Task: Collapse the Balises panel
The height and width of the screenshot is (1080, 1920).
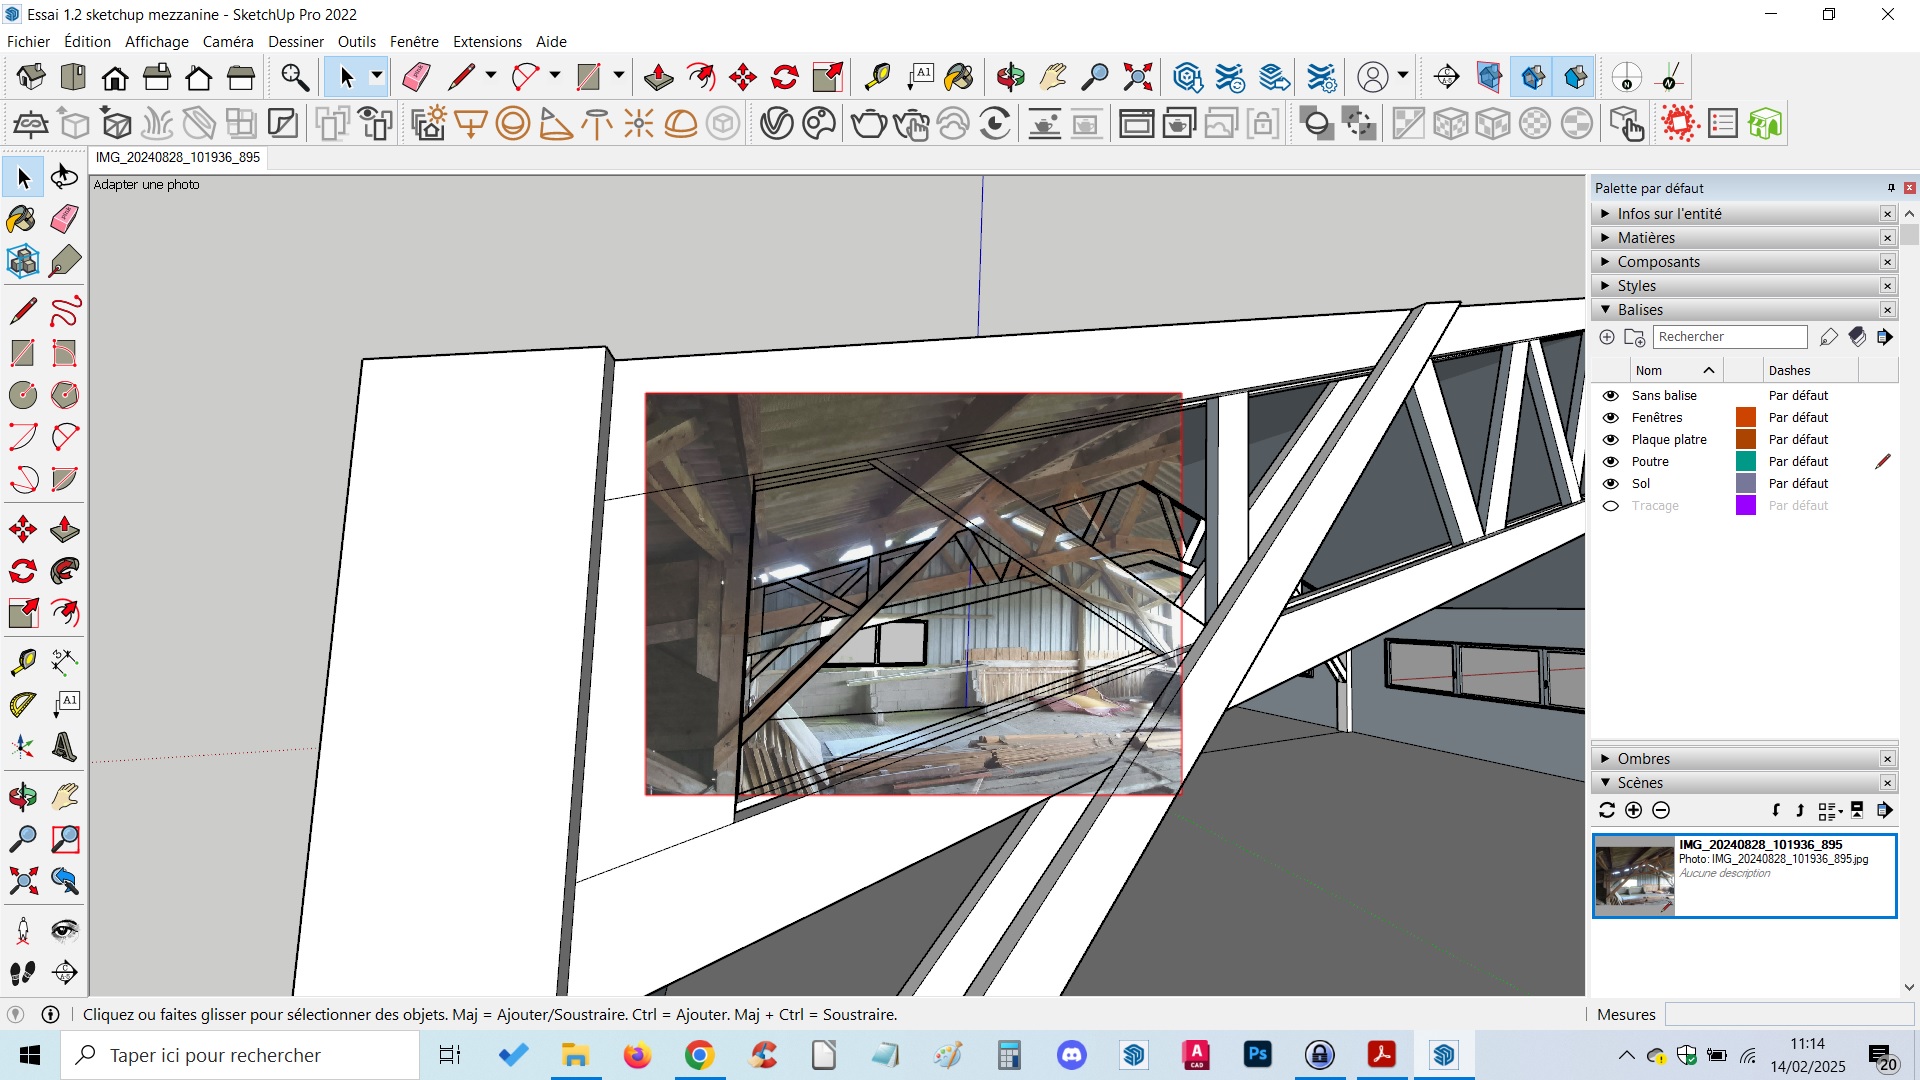Action: point(1640,310)
